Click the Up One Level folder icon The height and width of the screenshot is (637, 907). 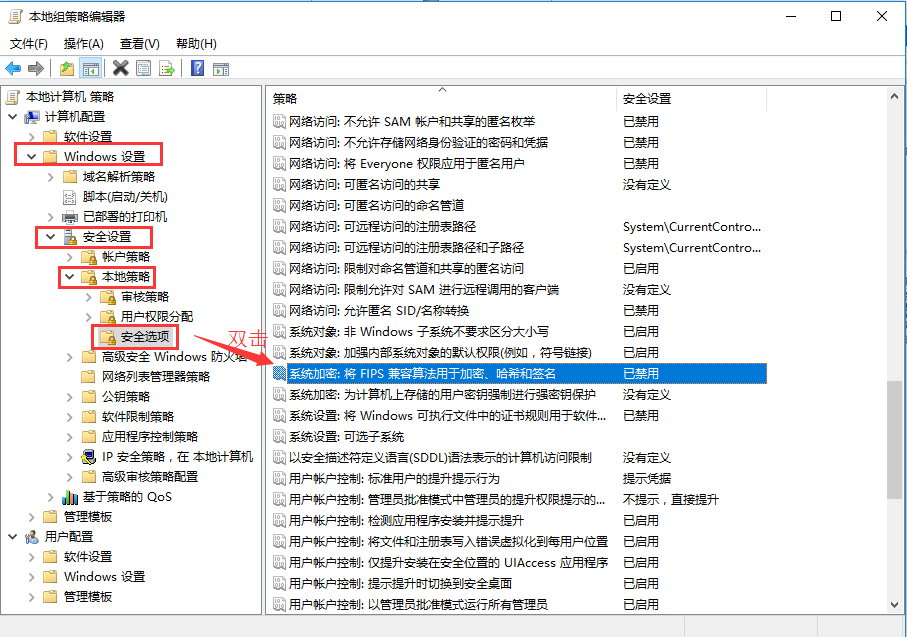(x=67, y=68)
